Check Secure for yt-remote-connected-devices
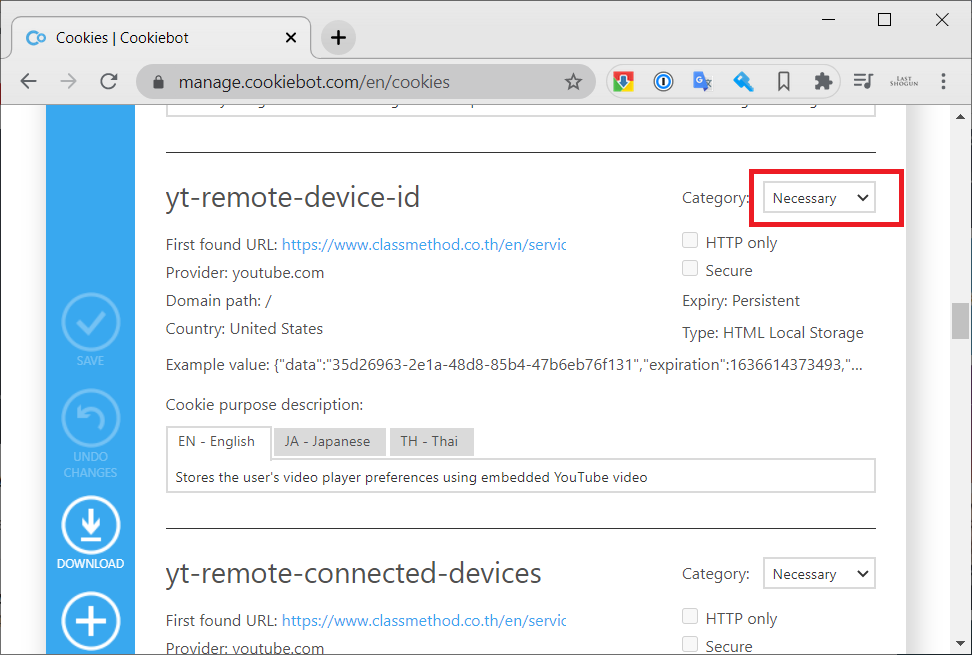This screenshot has width=972, height=655. click(690, 645)
